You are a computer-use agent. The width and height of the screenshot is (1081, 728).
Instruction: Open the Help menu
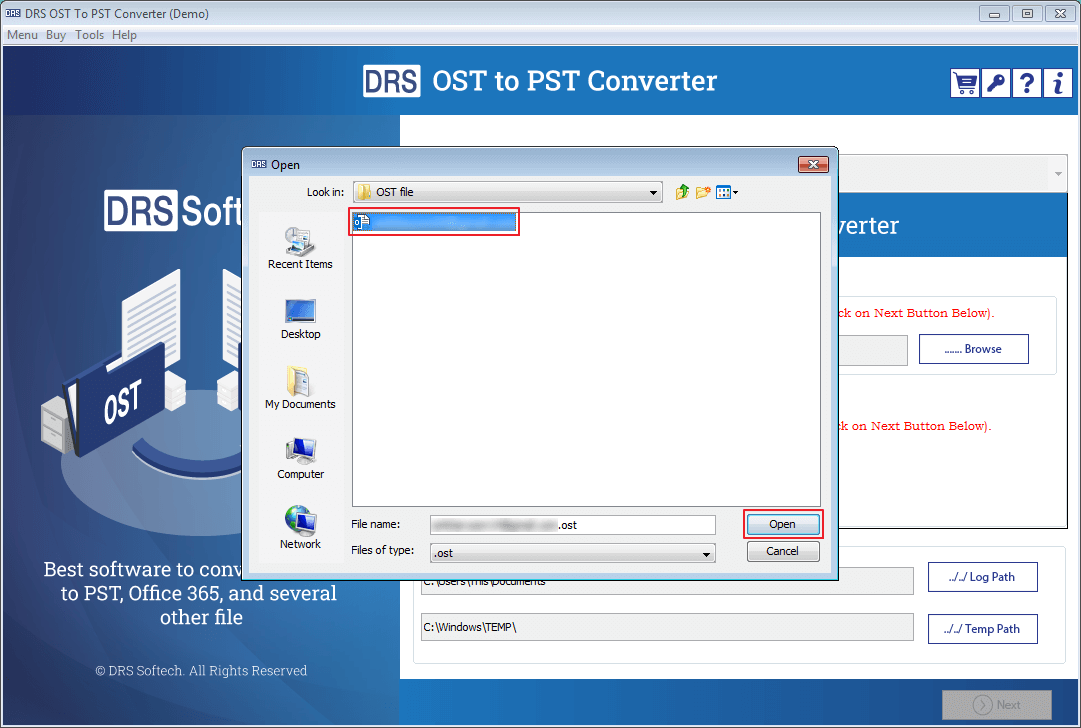click(x=124, y=34)
